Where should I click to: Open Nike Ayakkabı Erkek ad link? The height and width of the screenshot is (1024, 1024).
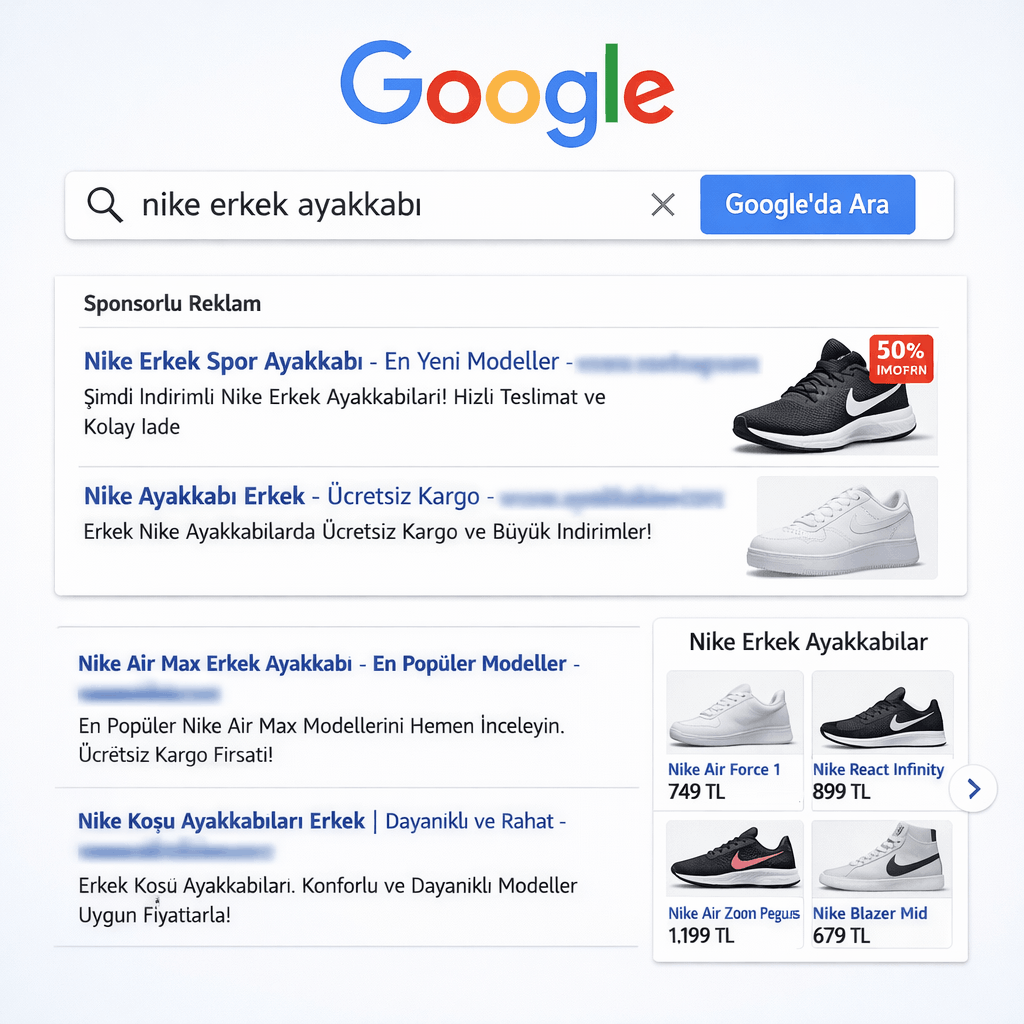(x=194, y=496)
